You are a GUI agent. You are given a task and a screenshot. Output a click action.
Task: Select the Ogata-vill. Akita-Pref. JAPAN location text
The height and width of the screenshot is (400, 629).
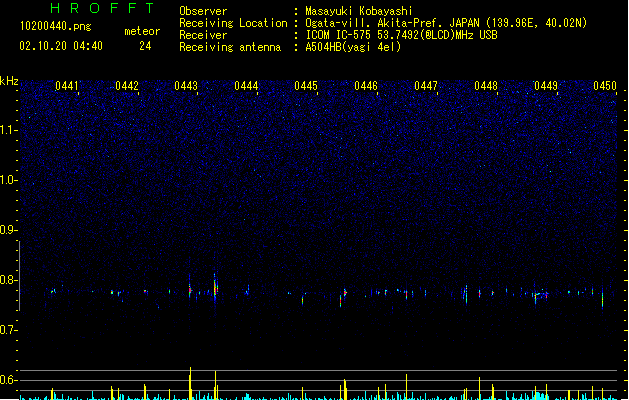coord(446,23)
